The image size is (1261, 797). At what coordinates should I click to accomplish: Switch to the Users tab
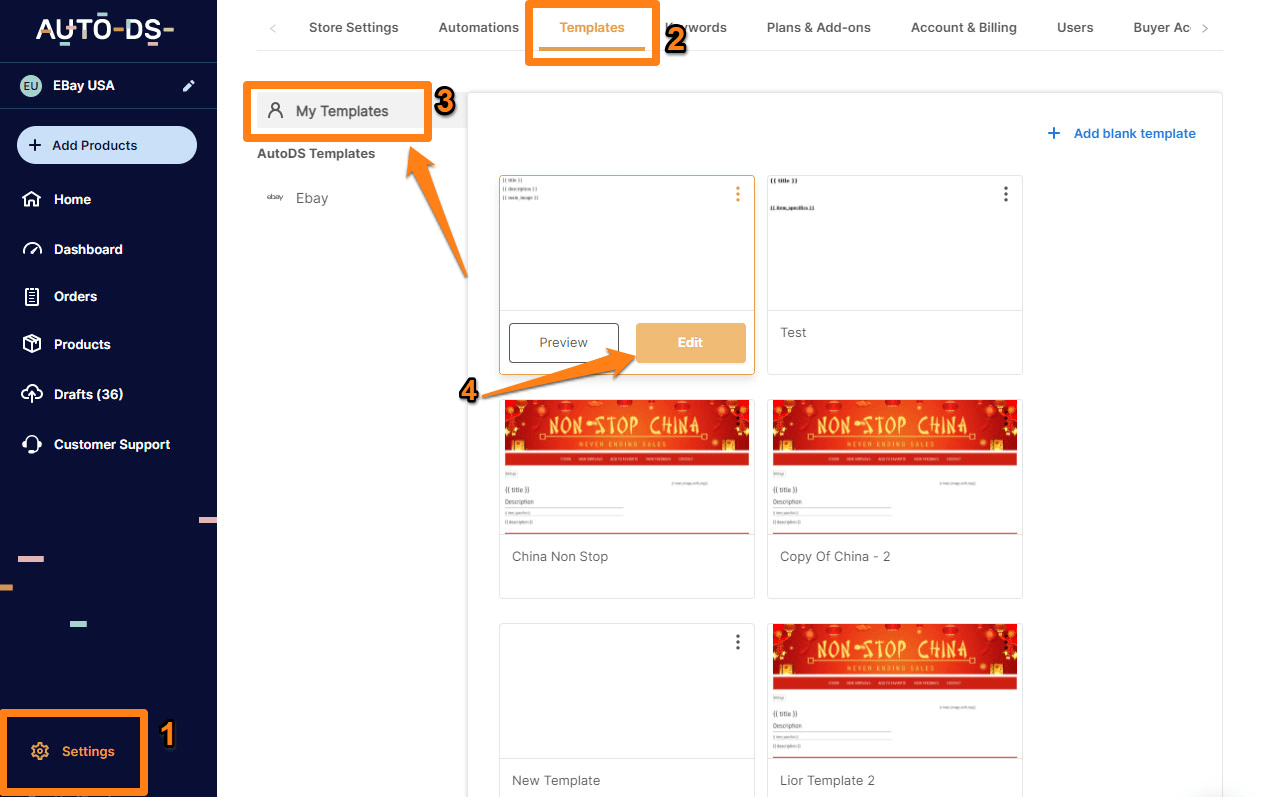1075,27
